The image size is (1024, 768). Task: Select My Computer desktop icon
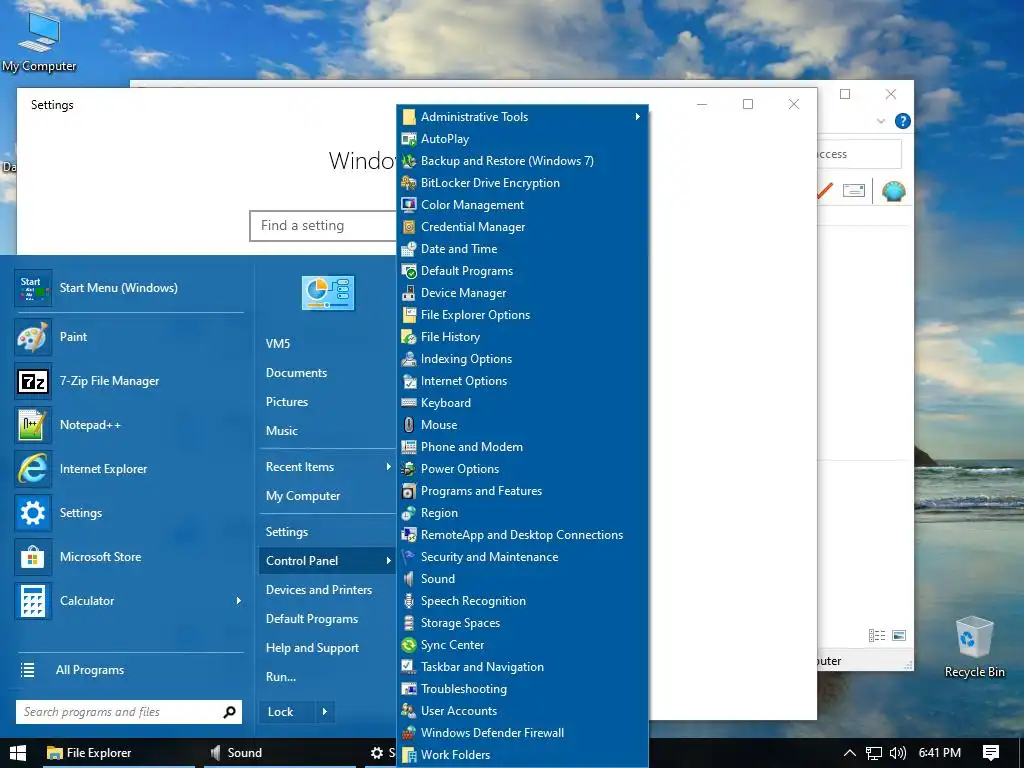39,42
